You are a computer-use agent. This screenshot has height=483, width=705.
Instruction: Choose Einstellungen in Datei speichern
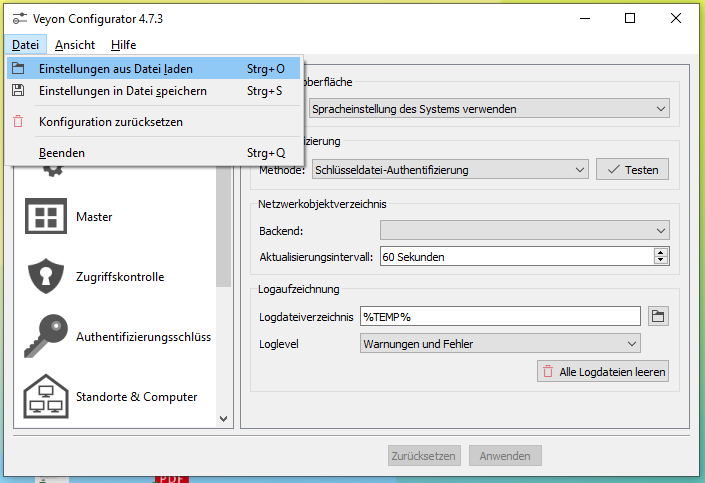tap(154, 90)
